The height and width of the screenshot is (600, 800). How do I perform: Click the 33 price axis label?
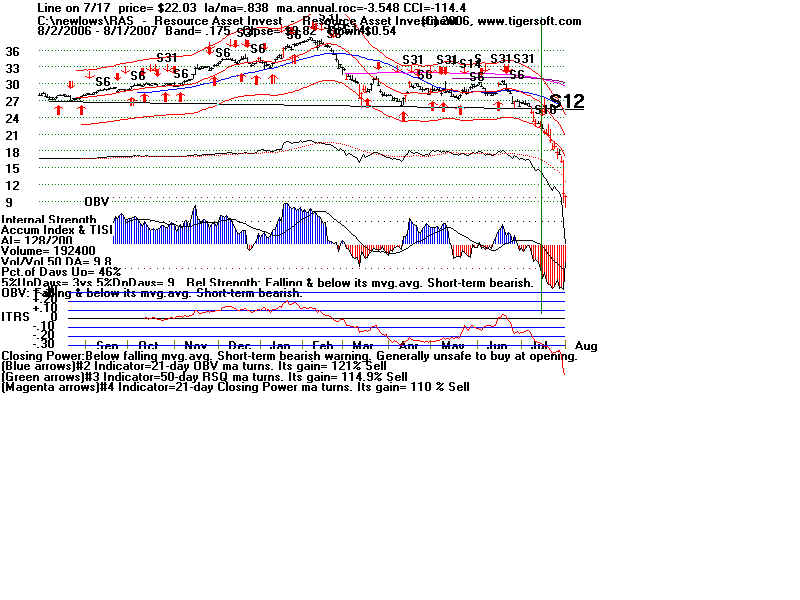point(13,68)
